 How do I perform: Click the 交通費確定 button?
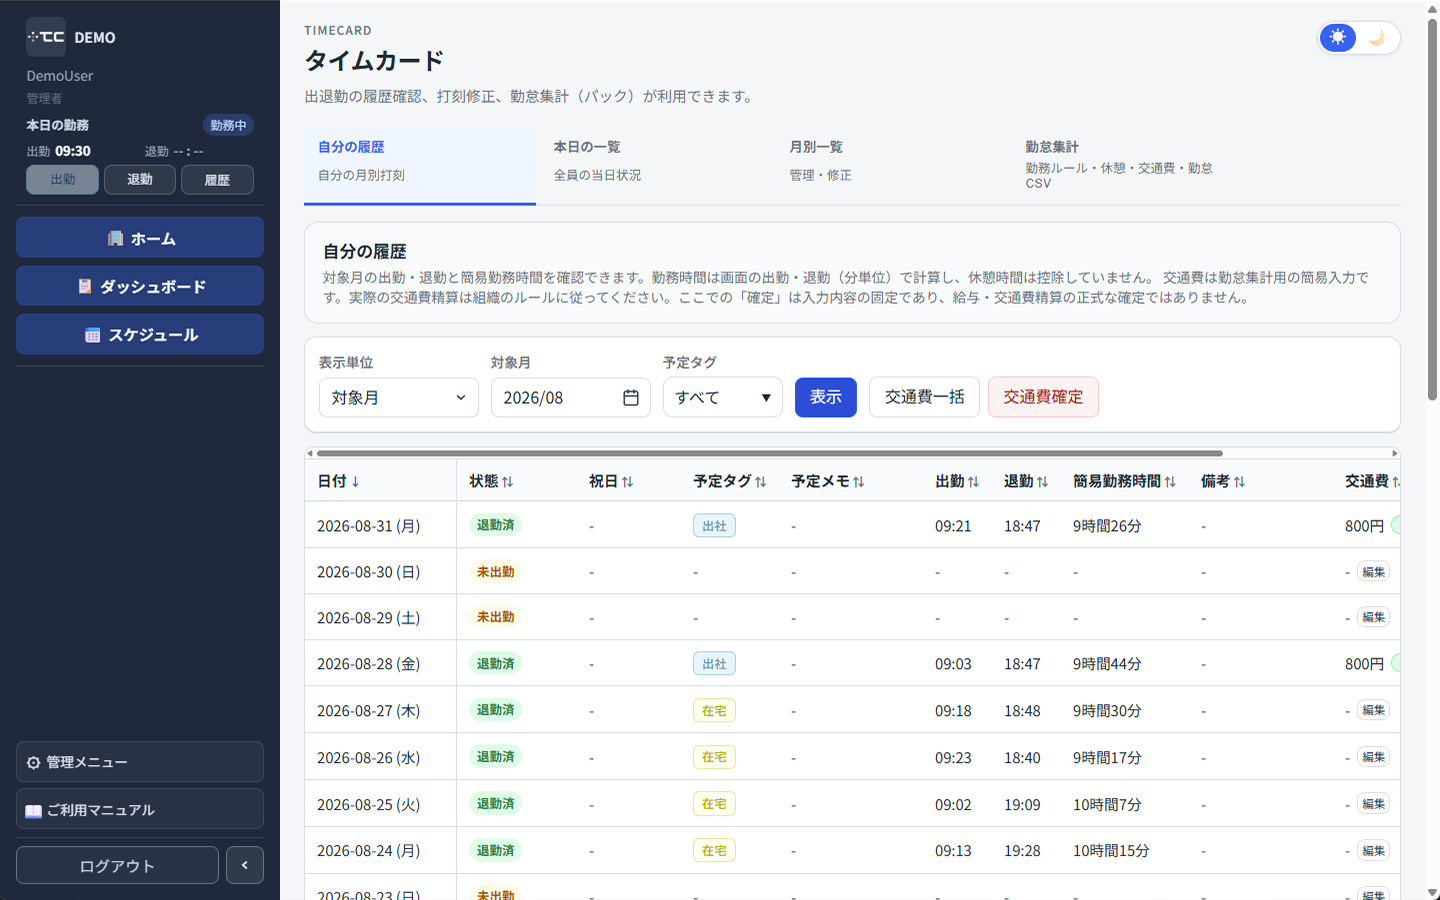[x=1043, y=397]
